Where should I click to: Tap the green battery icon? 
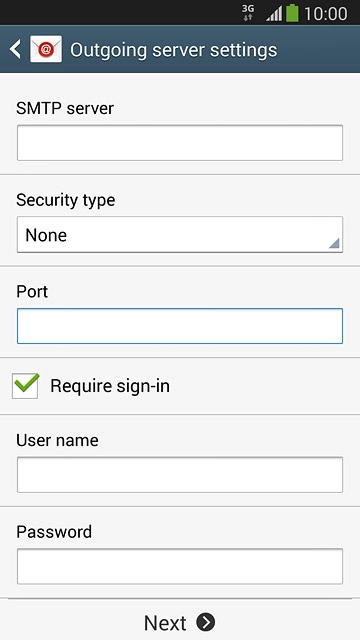(292, 13)
